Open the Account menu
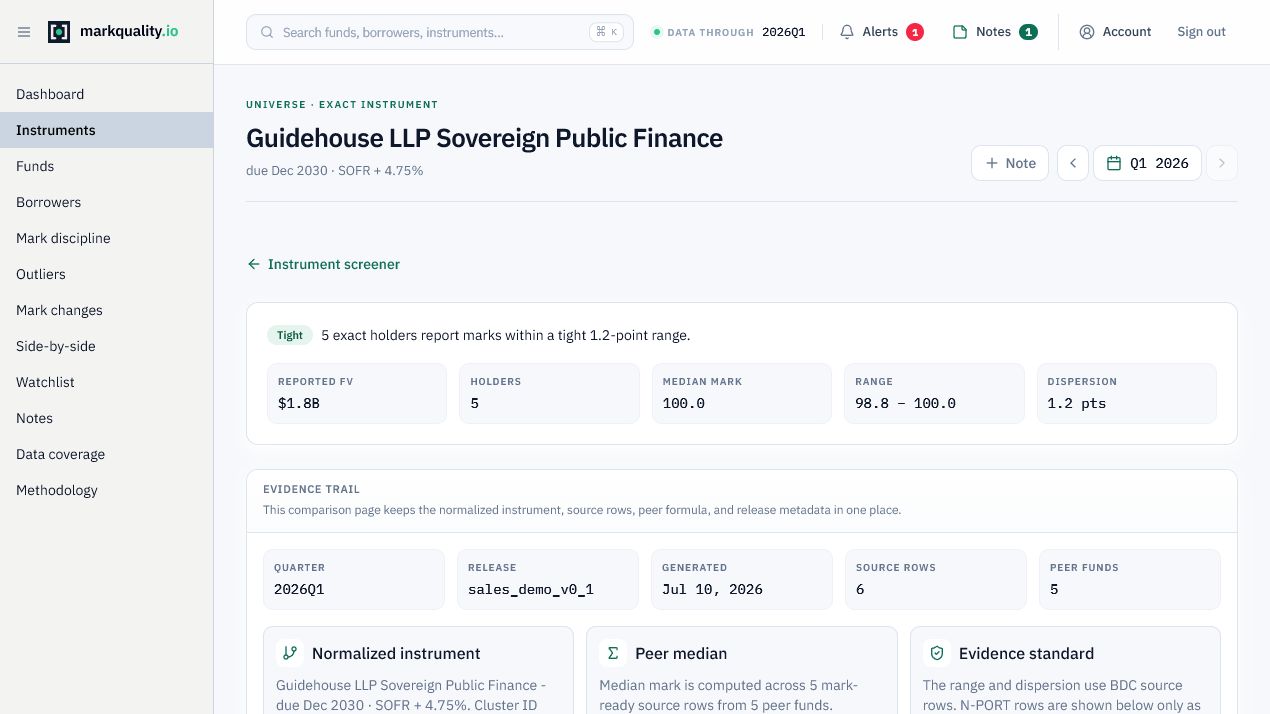The height and width of the screenshot is (714, 1270). [1115, 32]
